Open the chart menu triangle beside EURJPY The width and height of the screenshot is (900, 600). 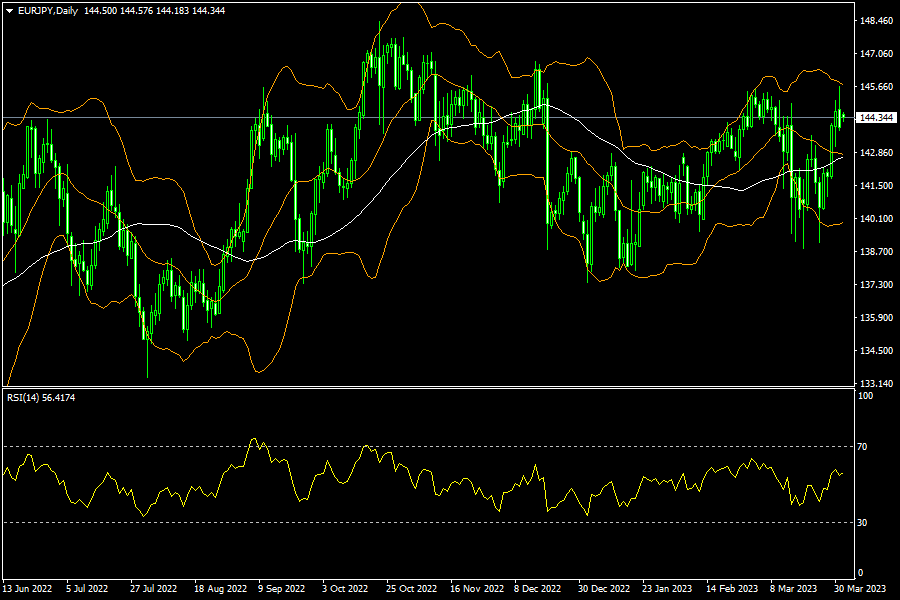(x=9, y=11)
